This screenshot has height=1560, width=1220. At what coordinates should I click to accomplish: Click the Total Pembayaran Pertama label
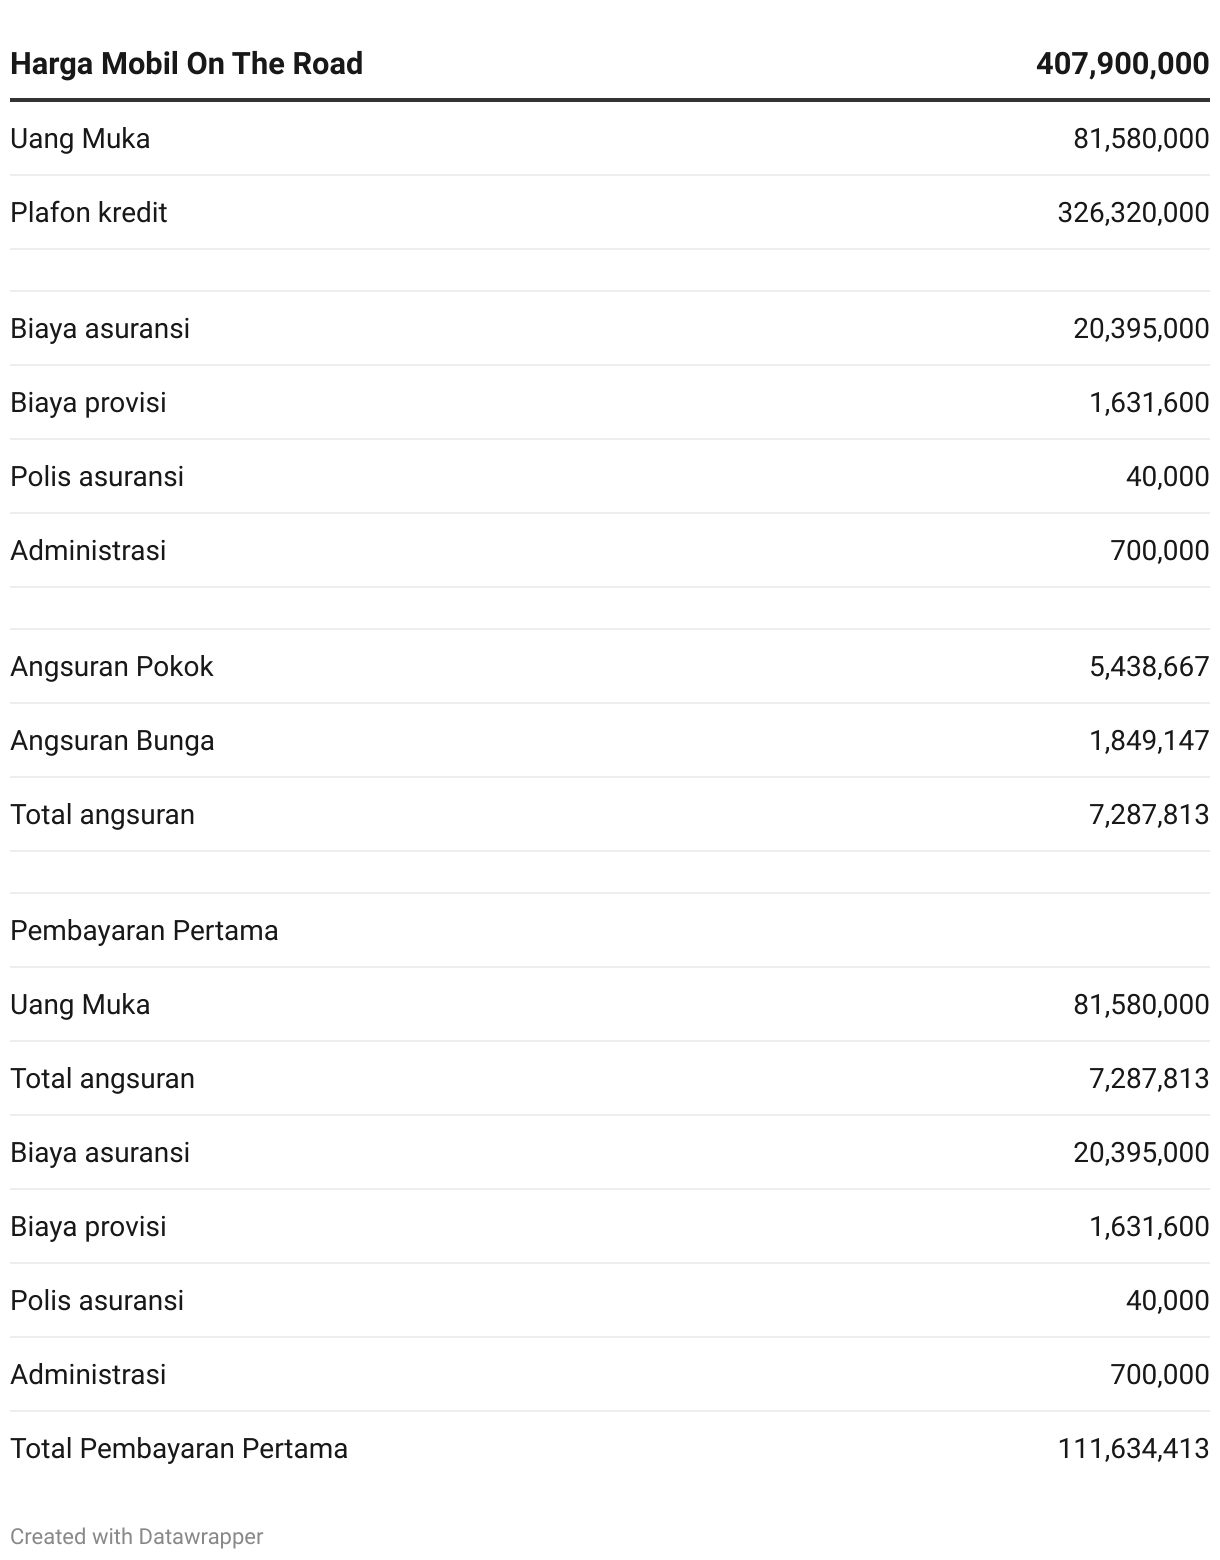[179, 1449]
